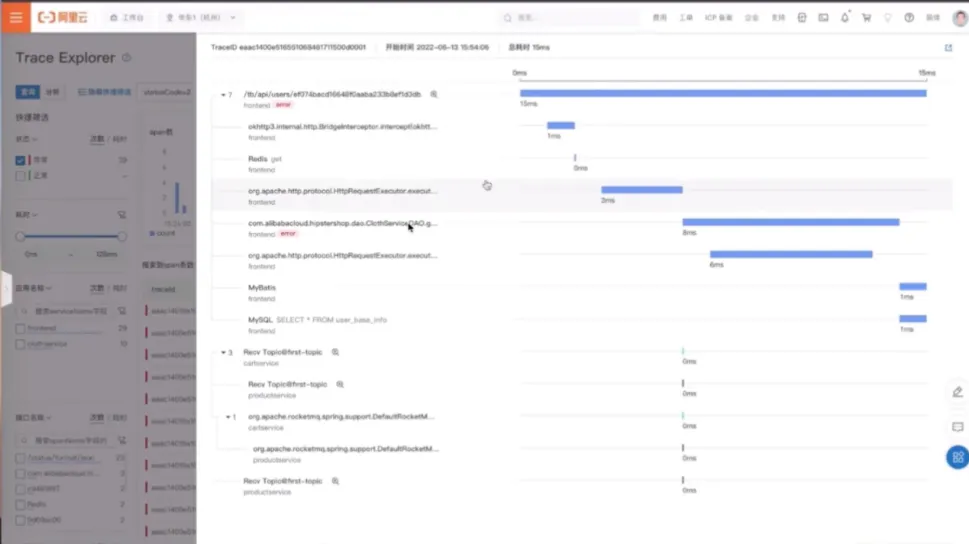Click the help question mark icon
This screenshot has height=544, width=969.
909,18
